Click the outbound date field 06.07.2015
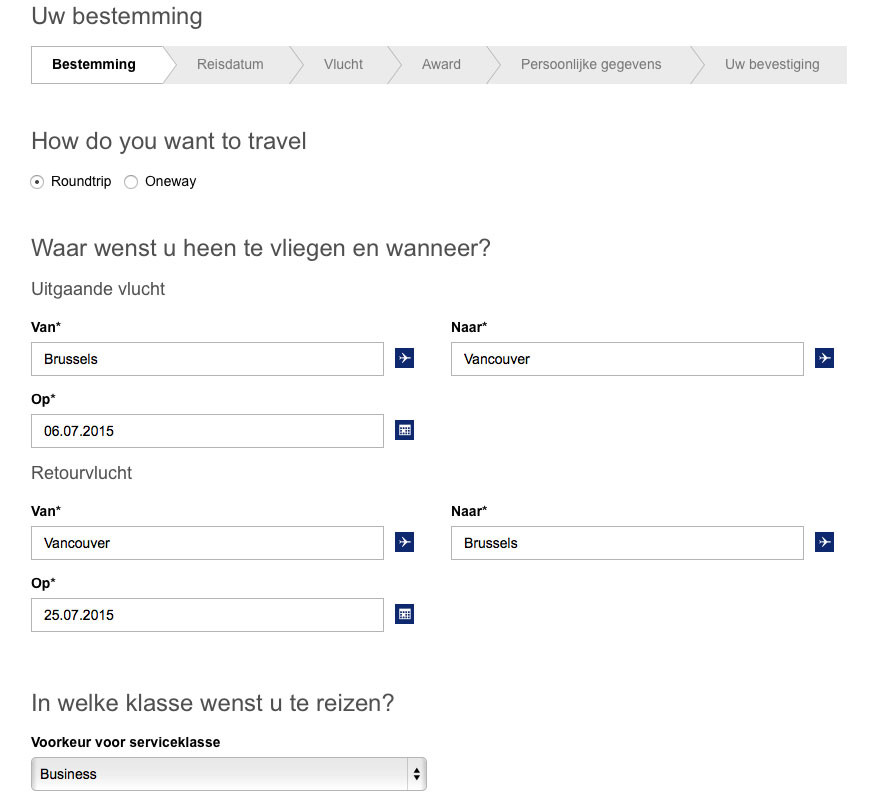 point(207,431)
